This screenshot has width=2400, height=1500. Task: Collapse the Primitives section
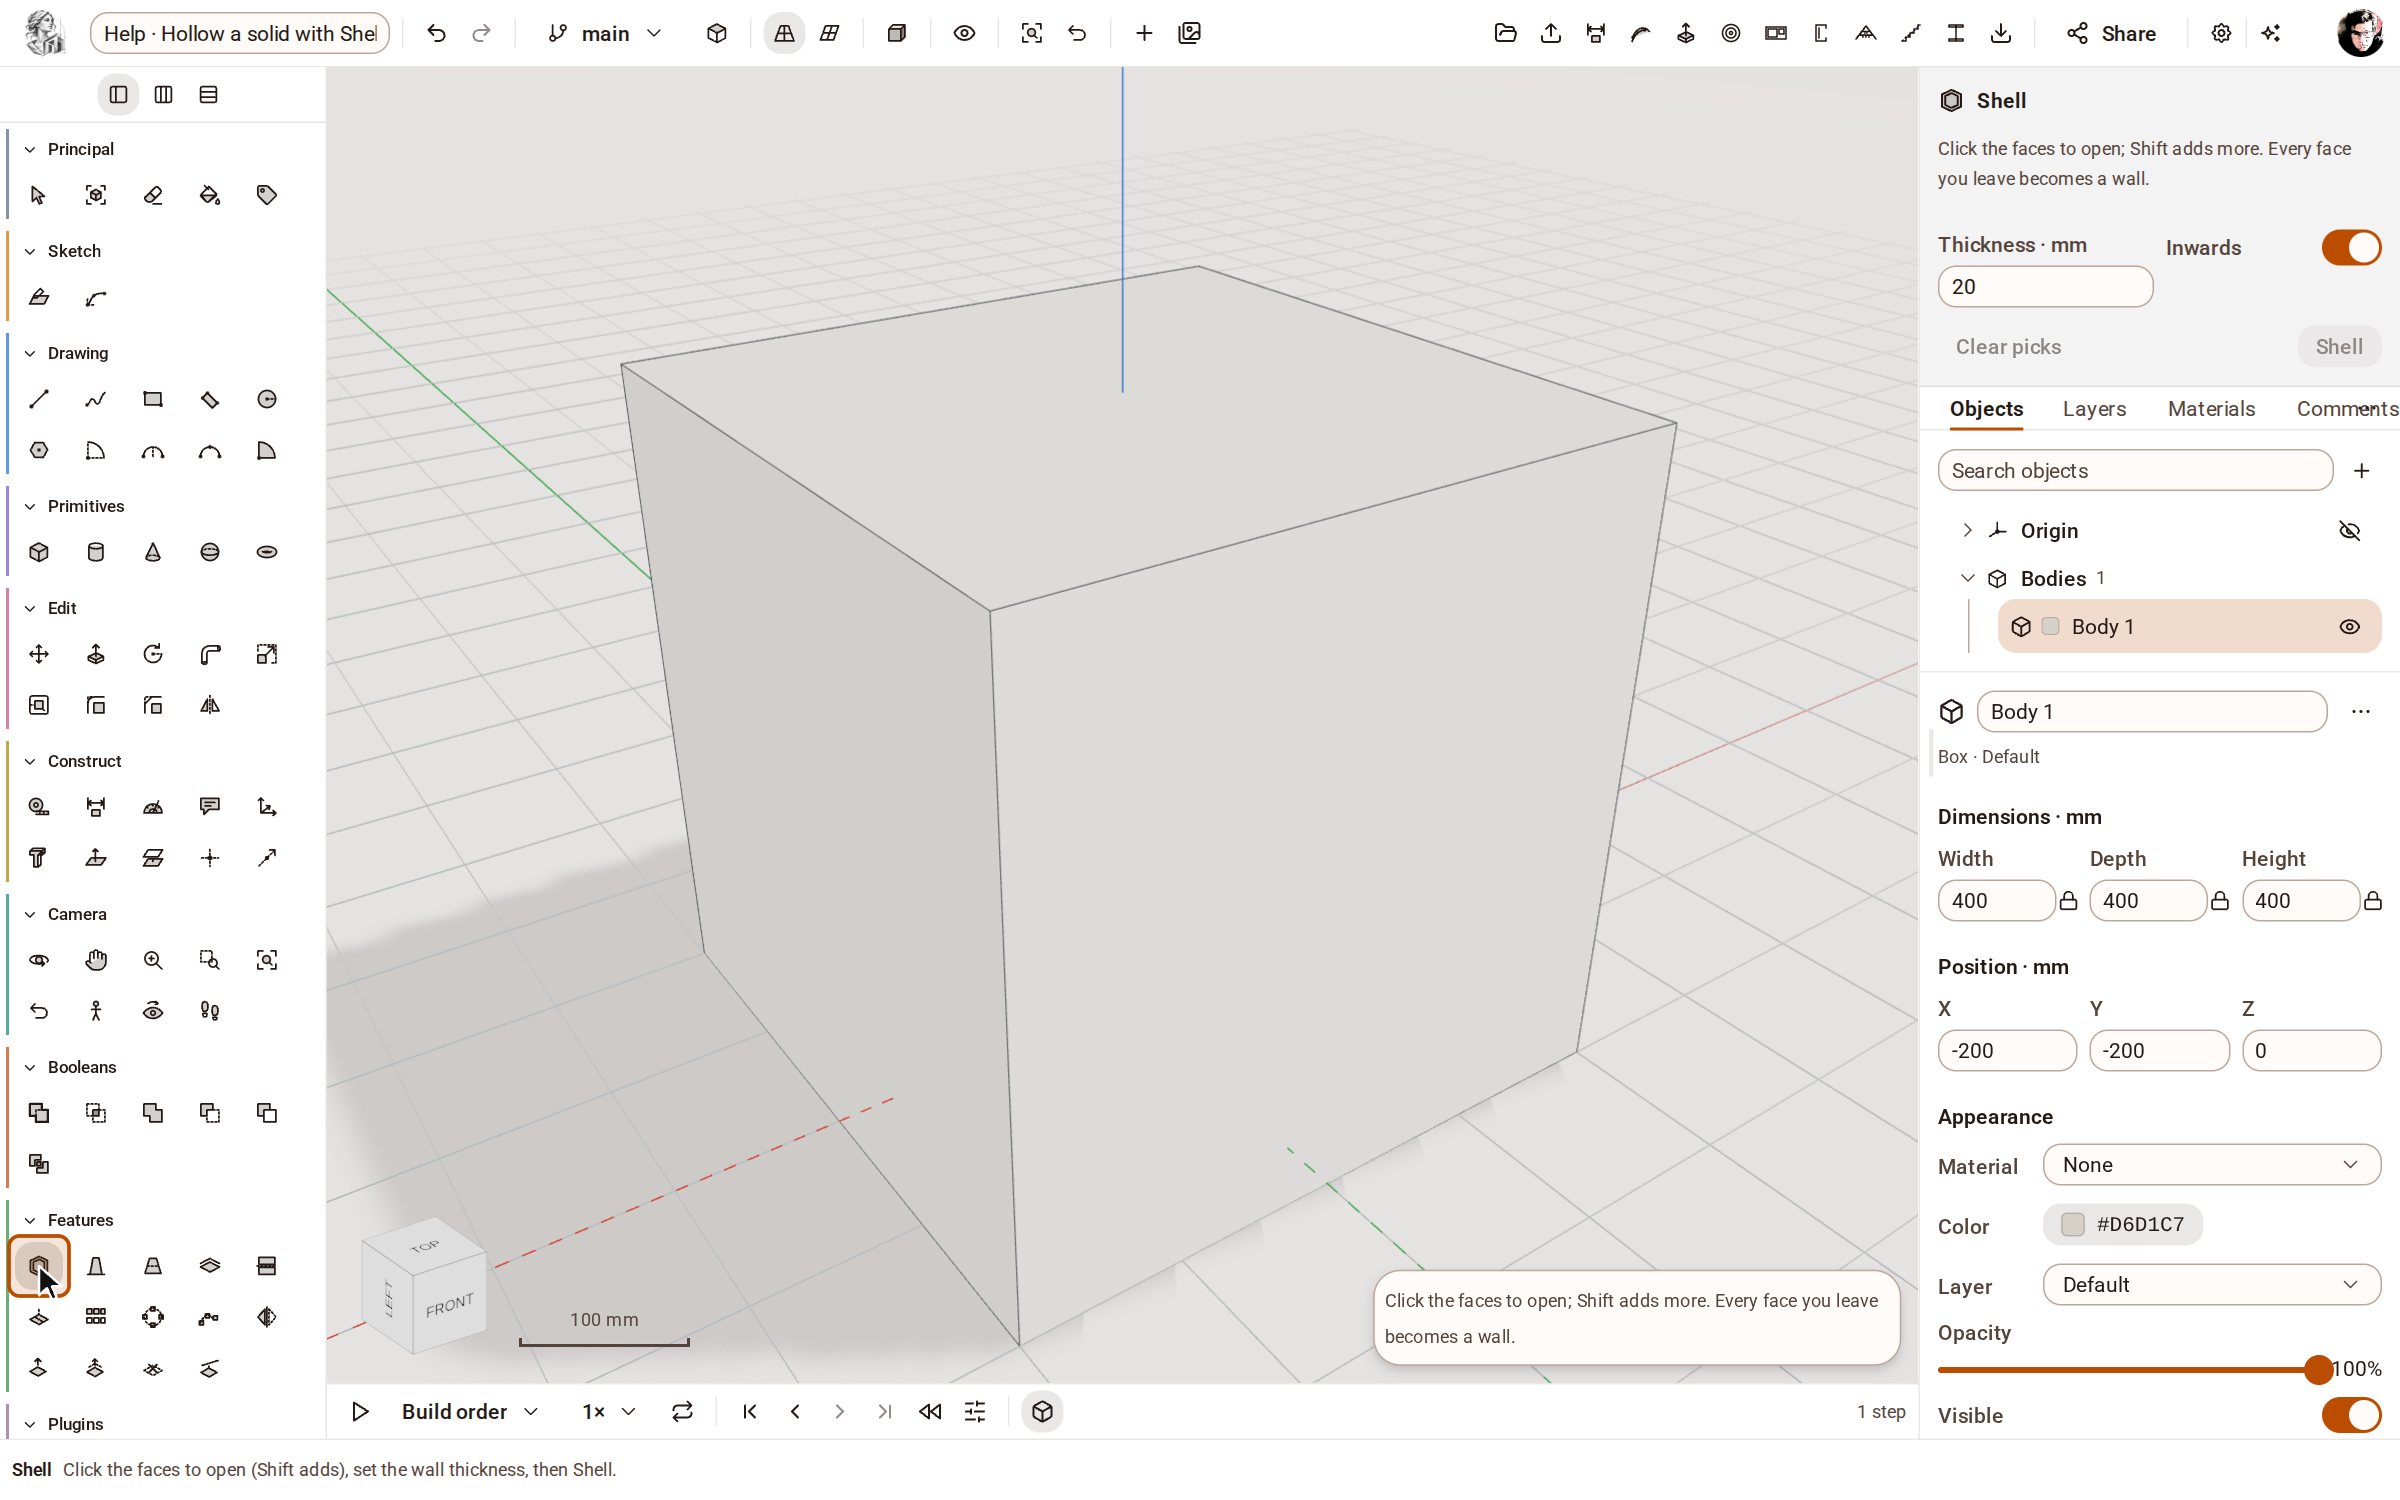point(30,506)
